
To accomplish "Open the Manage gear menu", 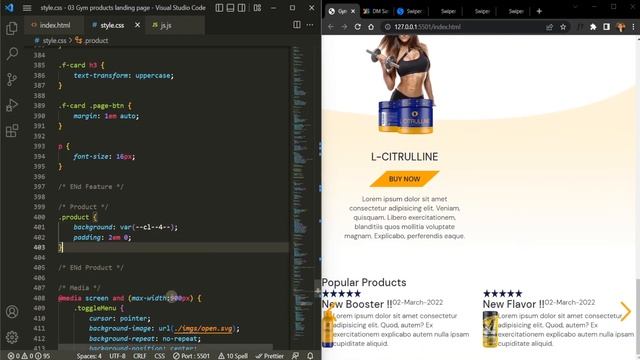I will pos(12,337).
